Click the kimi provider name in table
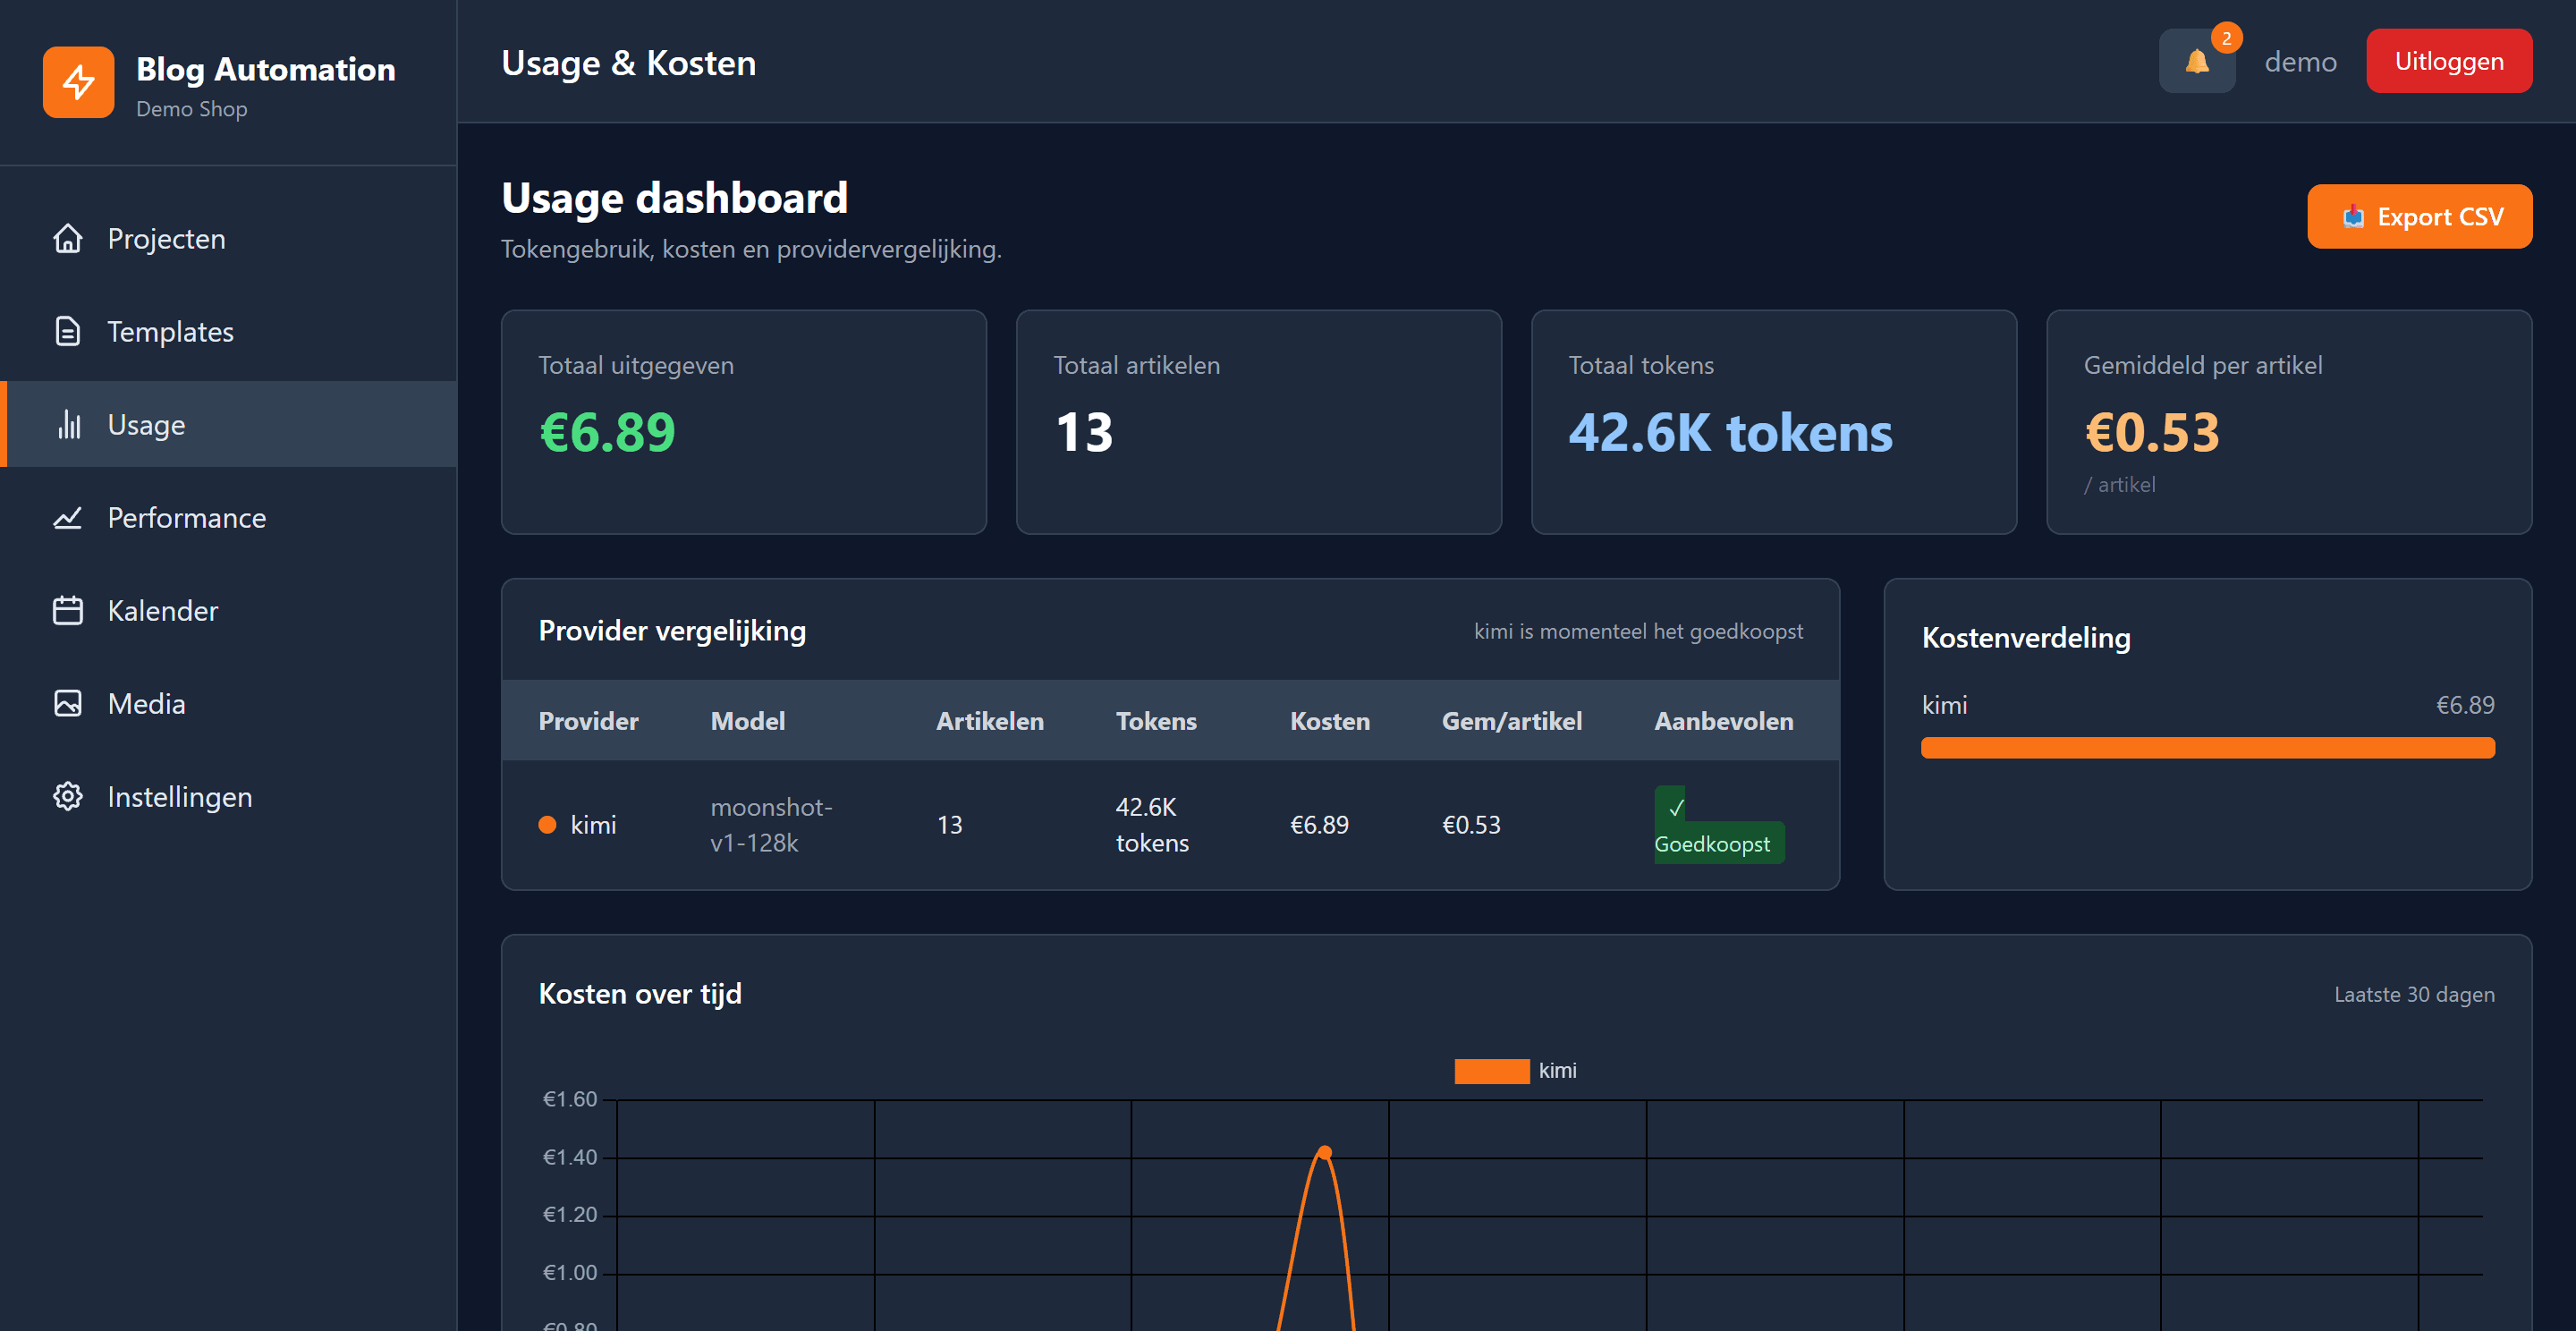Image resolution: width=2576 pixels, height=1331 pixels. tap(593, 825)
